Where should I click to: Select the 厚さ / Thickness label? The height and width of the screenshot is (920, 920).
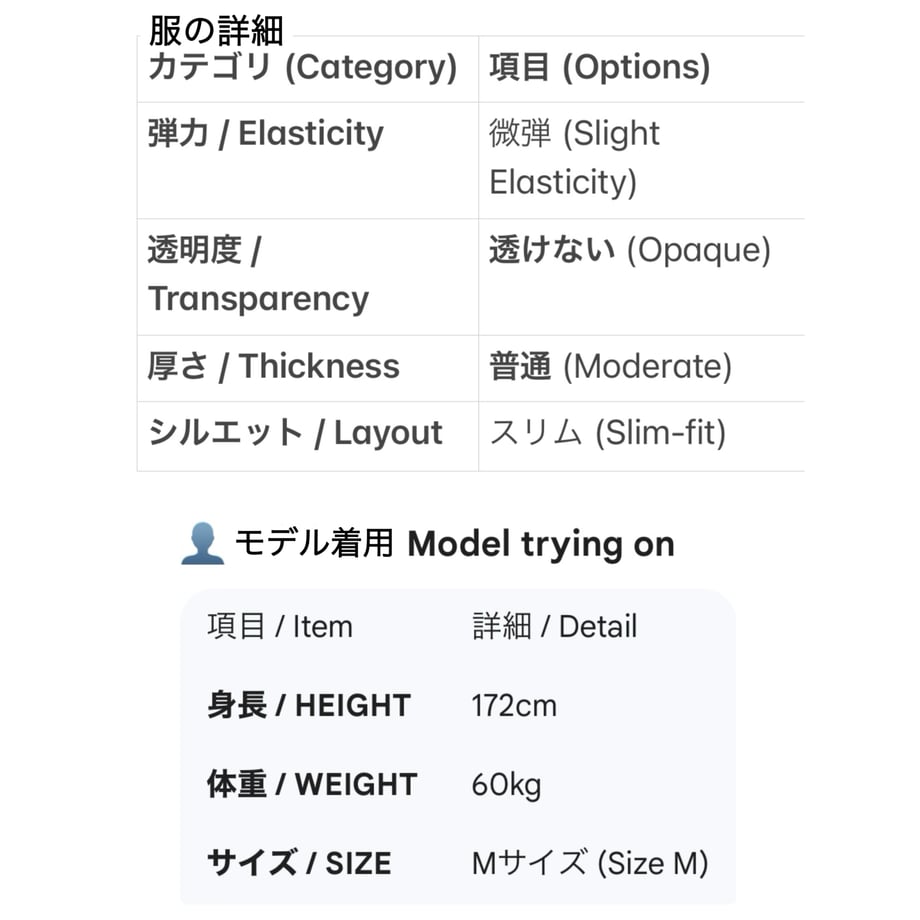(274, 366)
